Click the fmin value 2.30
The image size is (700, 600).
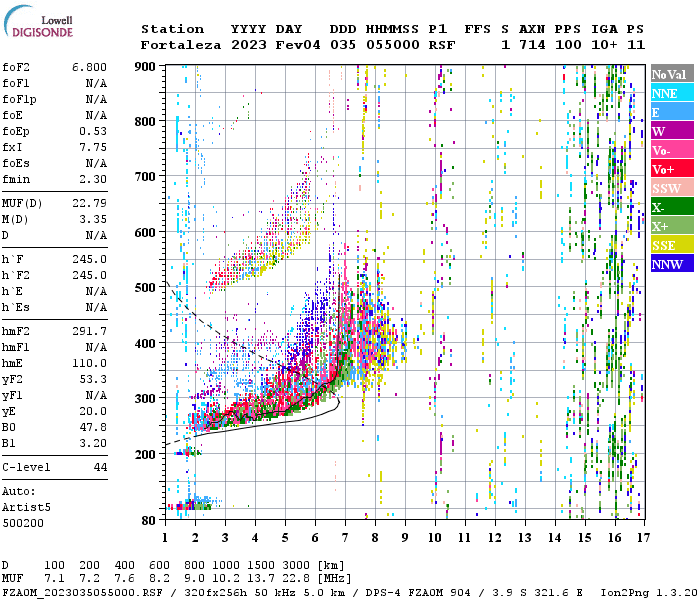coord(93,179)
